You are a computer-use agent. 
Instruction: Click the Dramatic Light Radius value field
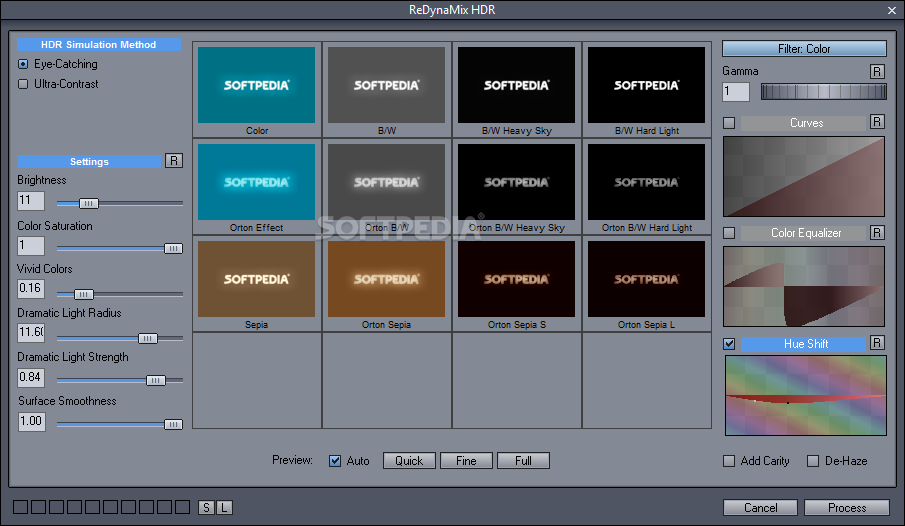[x=31, y=333]
